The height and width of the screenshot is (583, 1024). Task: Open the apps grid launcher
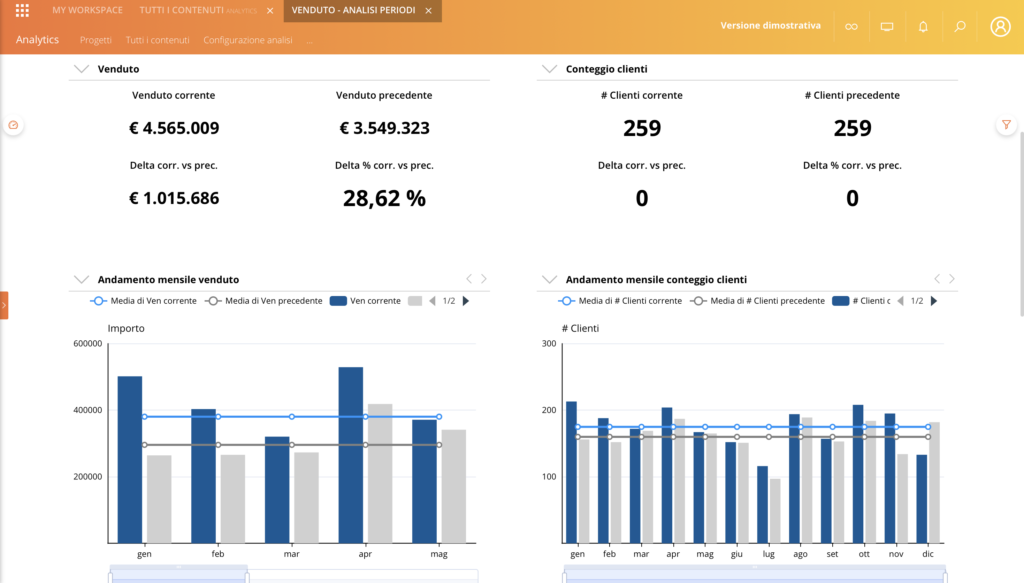[22, 11]
